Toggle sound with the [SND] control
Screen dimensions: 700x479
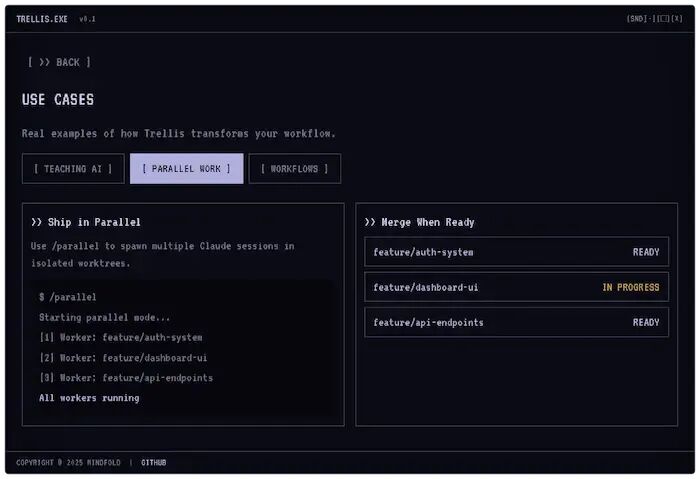(637, 19)
